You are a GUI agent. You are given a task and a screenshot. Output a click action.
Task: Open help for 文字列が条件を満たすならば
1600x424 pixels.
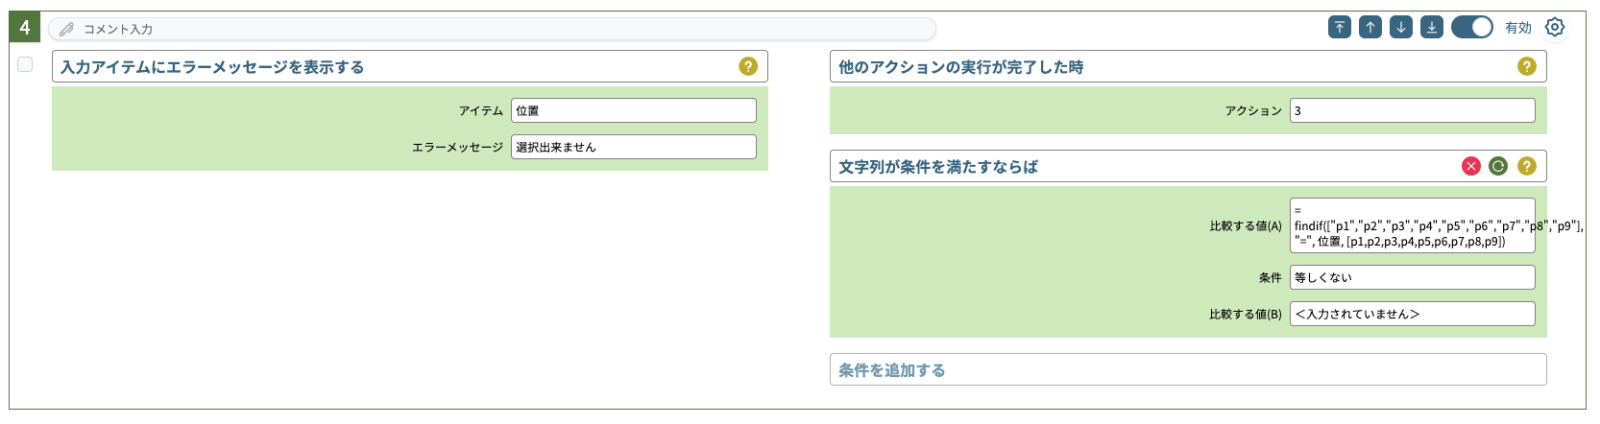(1526, 166)
